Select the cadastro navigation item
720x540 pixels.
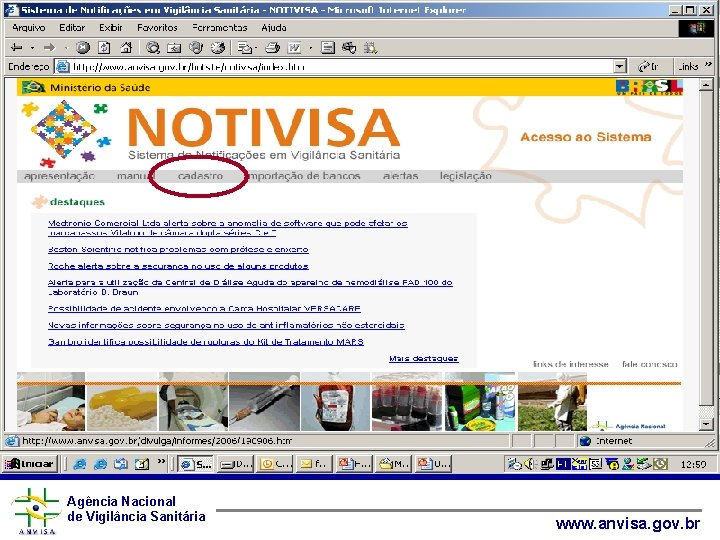click(x=200, y=176)
